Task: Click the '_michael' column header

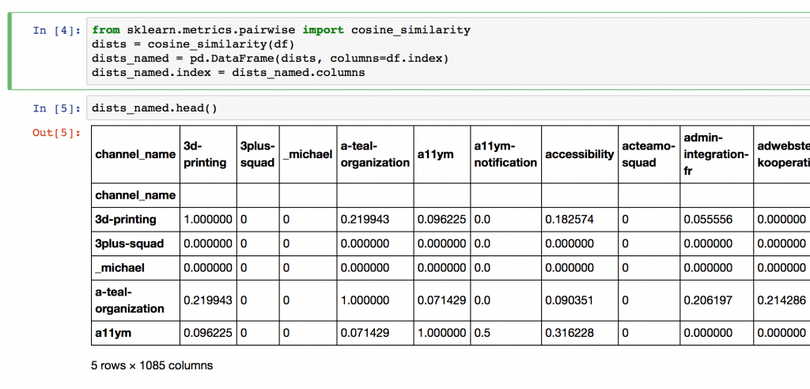Action: (x=307, y=154)
